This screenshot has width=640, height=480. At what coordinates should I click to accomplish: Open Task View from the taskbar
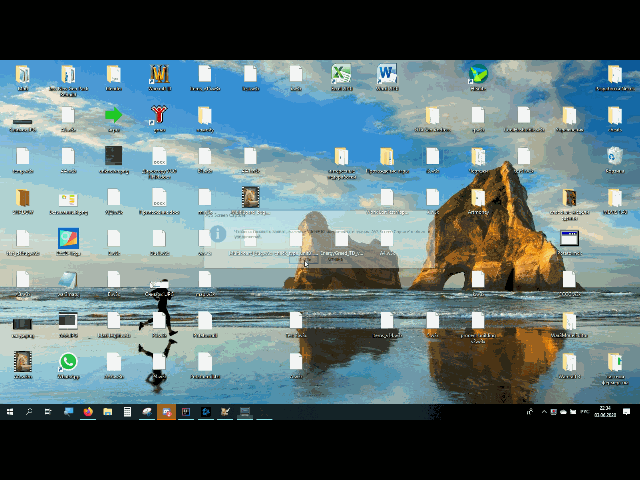click(48, 412)
